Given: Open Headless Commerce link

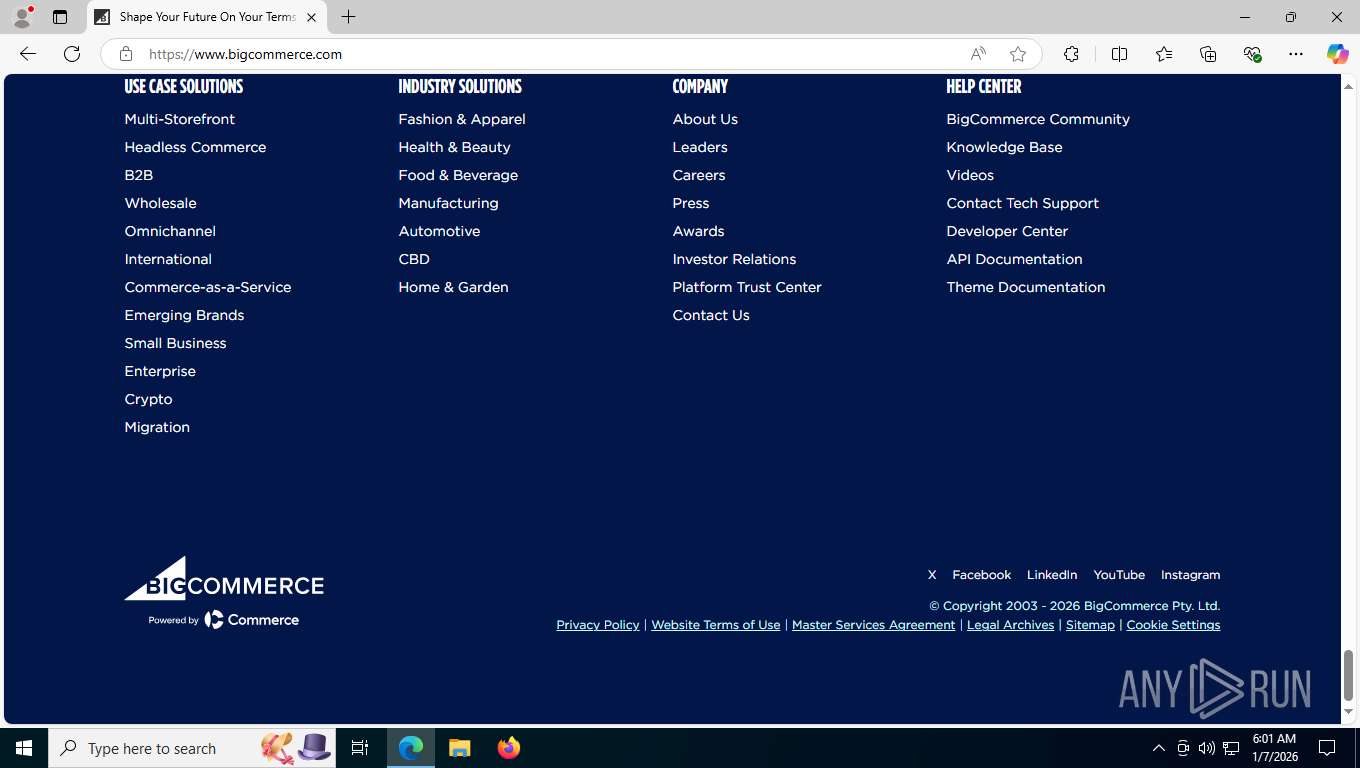Looking at the screenshot, I should point(195,147).
